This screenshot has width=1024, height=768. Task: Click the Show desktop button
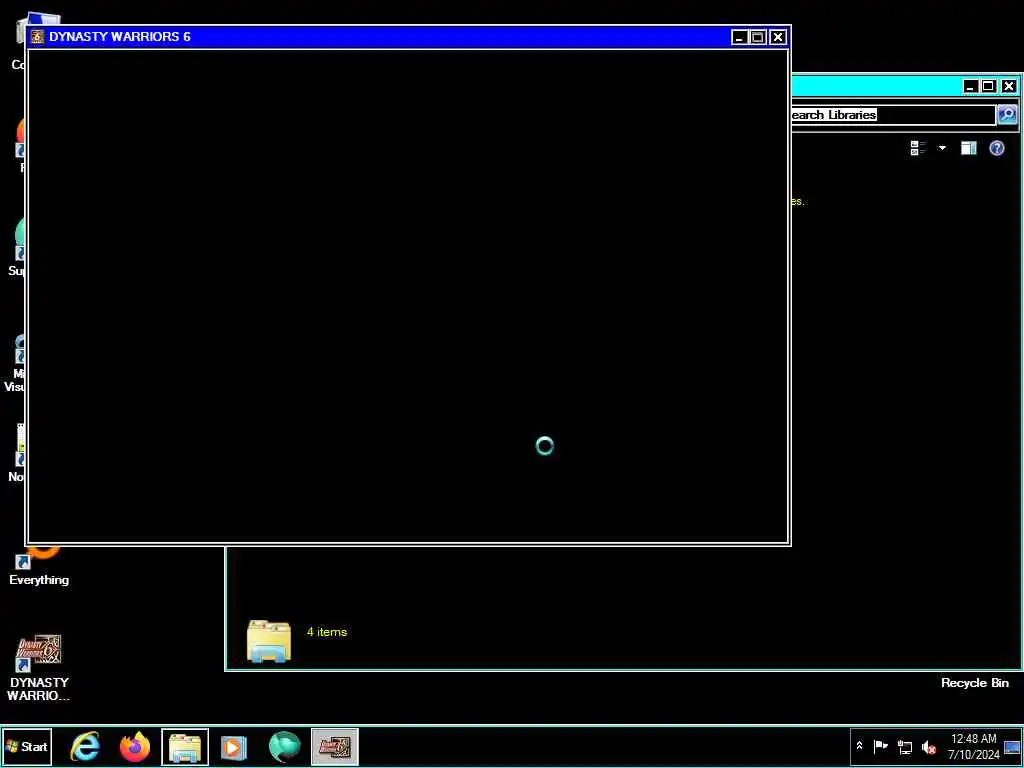tap(1013, 746)
